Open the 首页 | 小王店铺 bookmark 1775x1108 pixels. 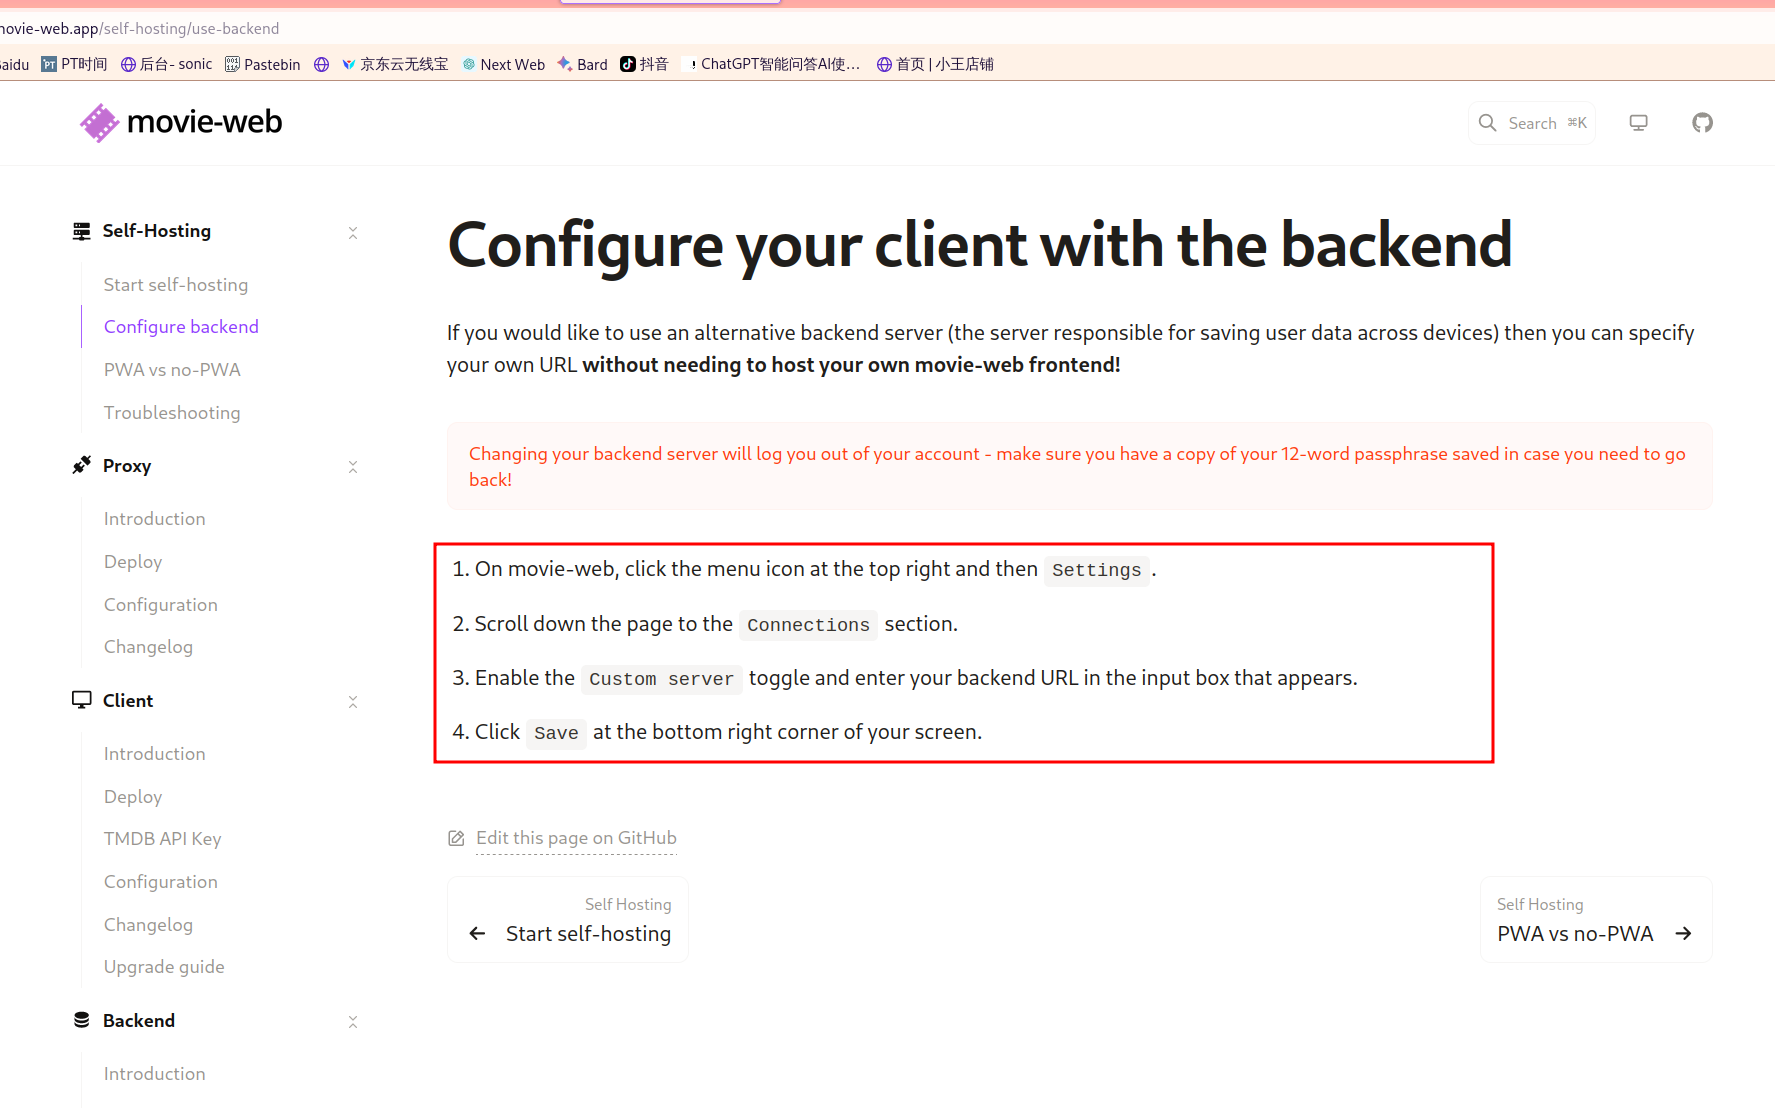(x=936, y=64)
